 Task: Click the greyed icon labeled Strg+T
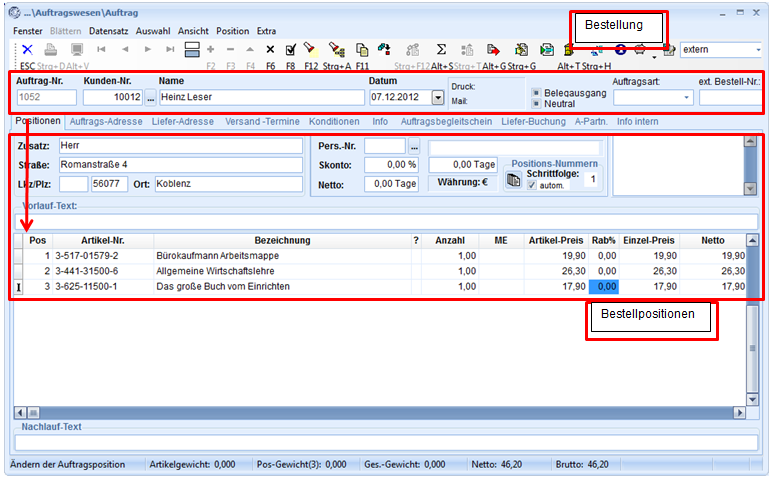467,50
